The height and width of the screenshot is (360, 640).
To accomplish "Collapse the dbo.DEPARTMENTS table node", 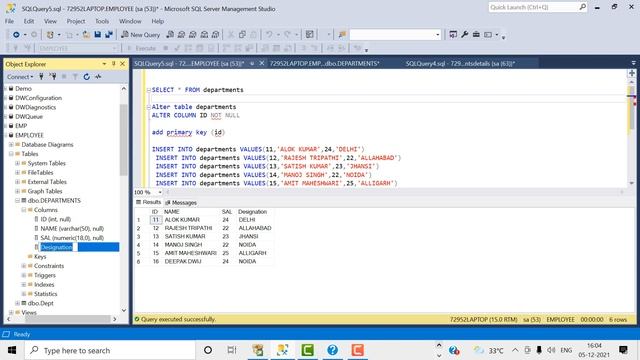I will 18,200.
